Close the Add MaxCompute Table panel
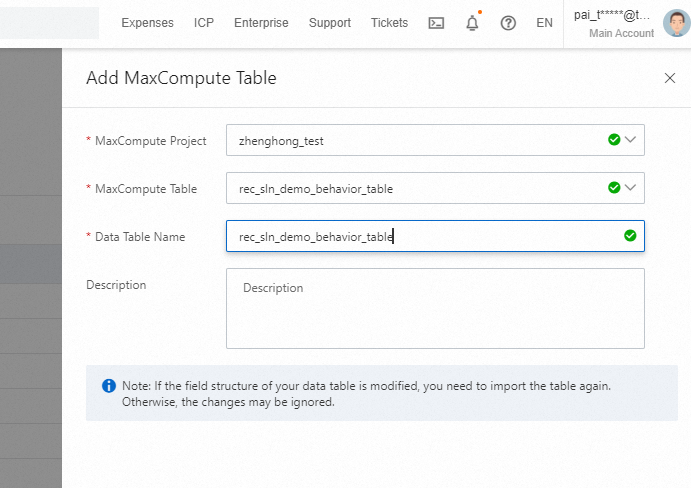The image size is (691, 488). point(670,78)
